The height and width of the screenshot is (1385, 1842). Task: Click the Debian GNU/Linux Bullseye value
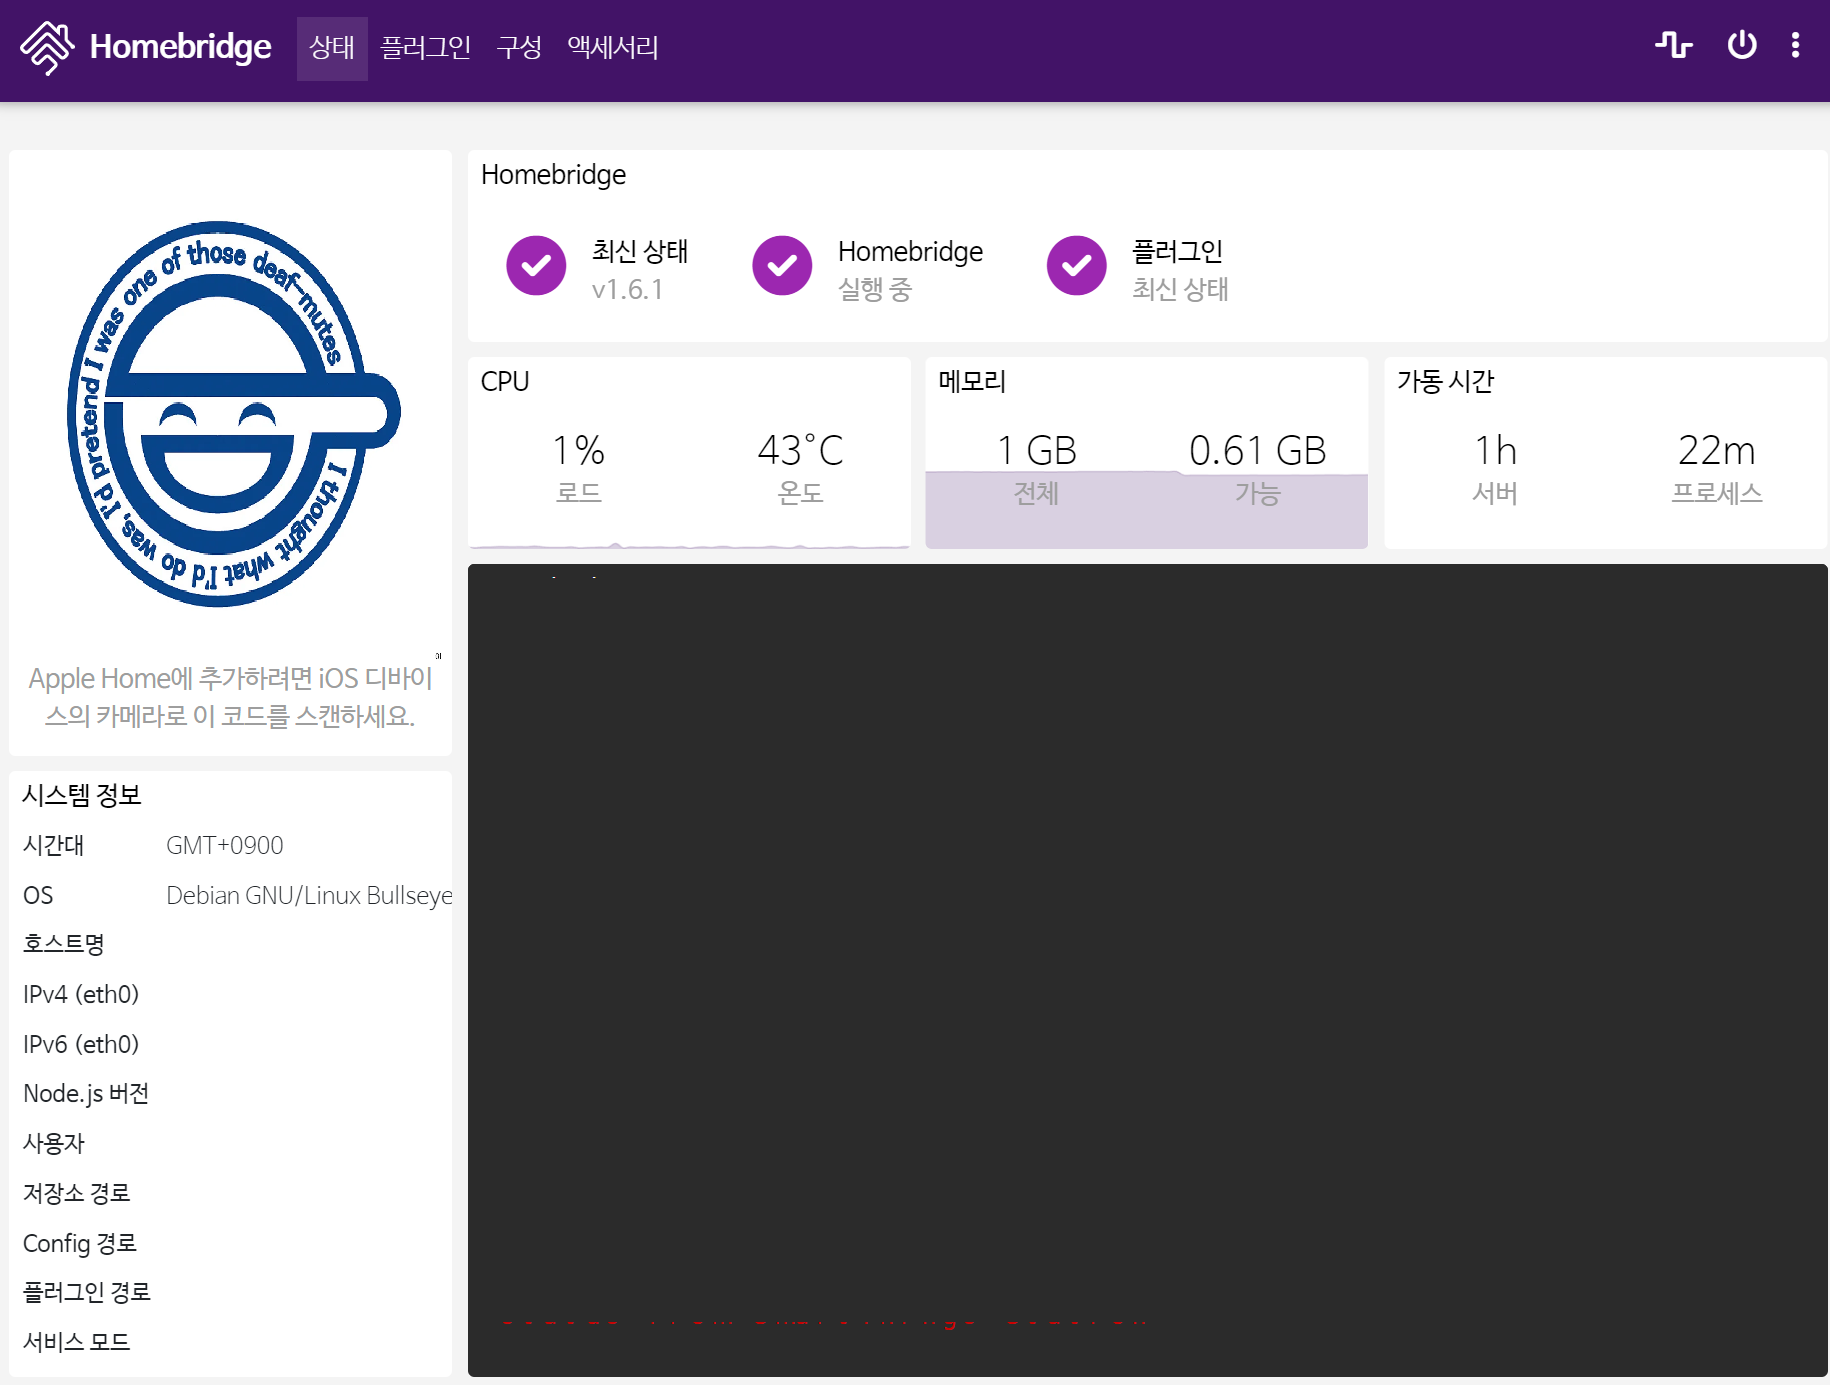309,896
